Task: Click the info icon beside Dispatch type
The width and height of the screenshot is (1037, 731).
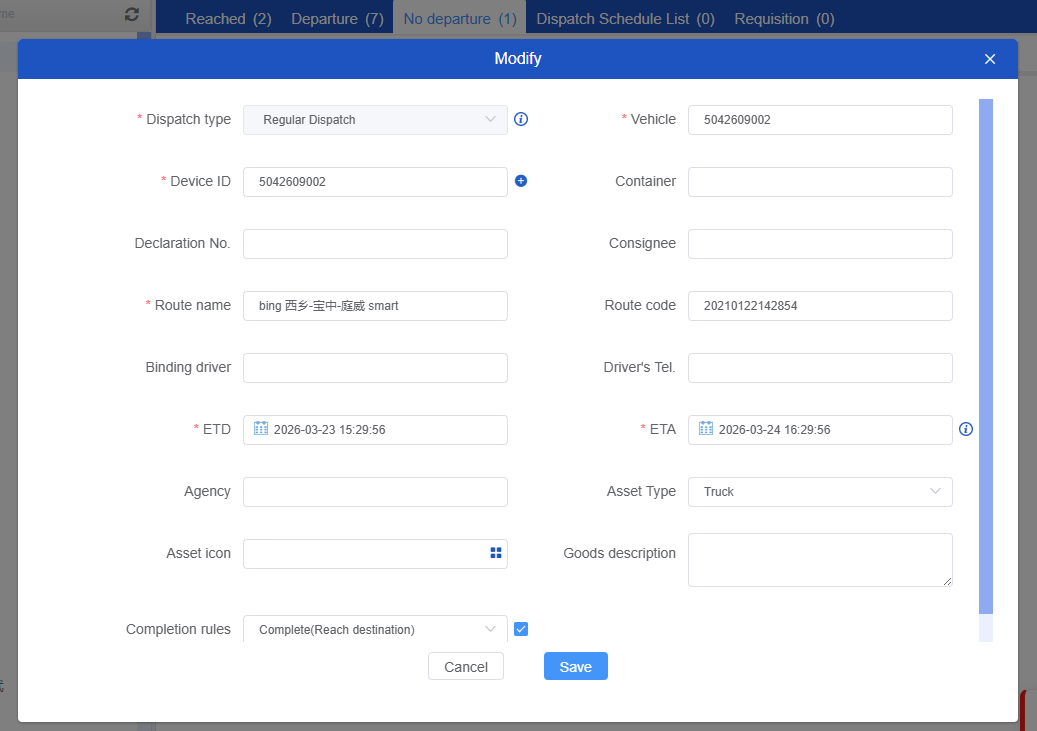Action: [521, 119]
